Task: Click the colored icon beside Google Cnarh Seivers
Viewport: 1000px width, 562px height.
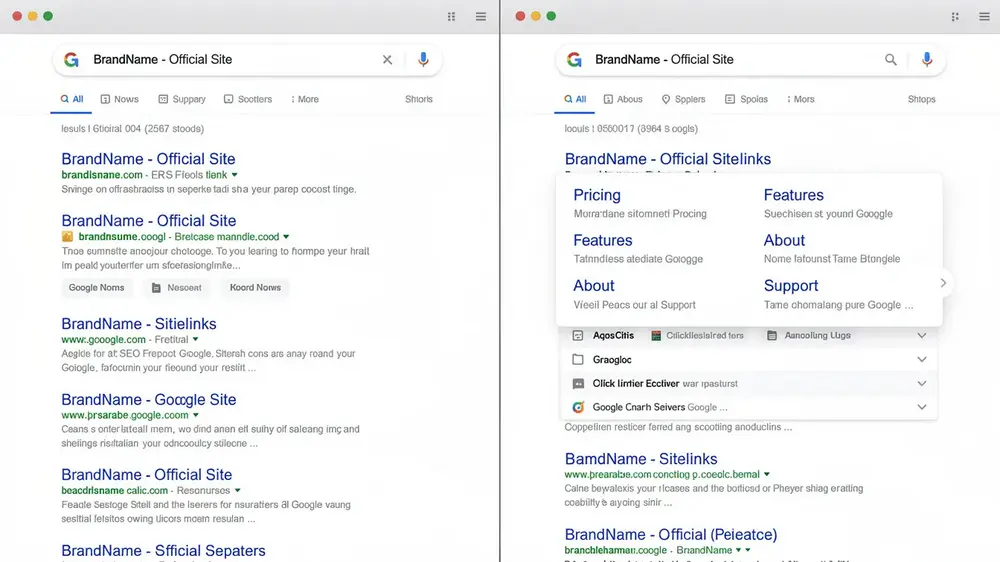Action: pos(578,407)
